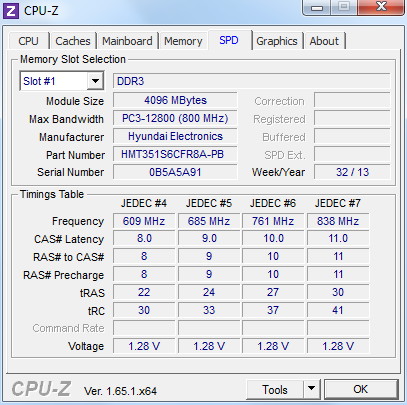Click the empty Correction field

352,100
